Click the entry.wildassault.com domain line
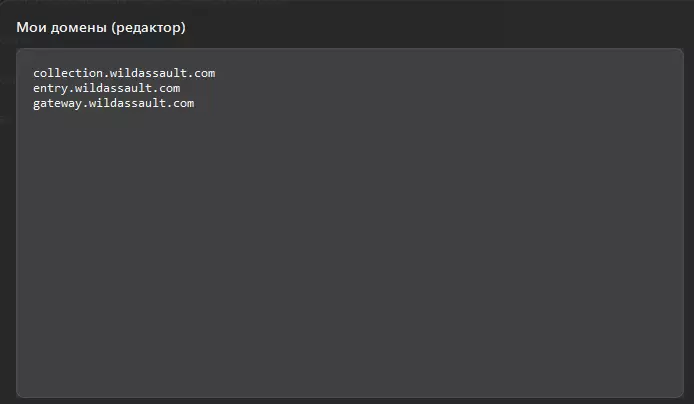 [x=106, y=88]
